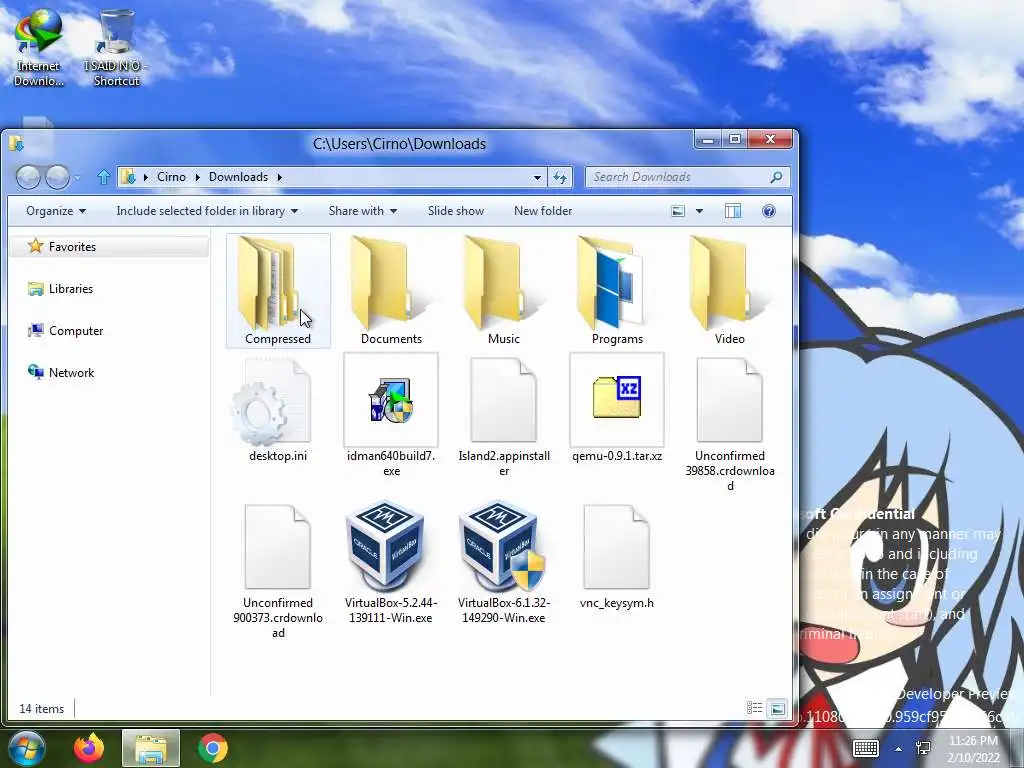Expand arrow after Downloads in address bar
The height and width of the screenshot is (768, 1024).
(x=280, y=177)
